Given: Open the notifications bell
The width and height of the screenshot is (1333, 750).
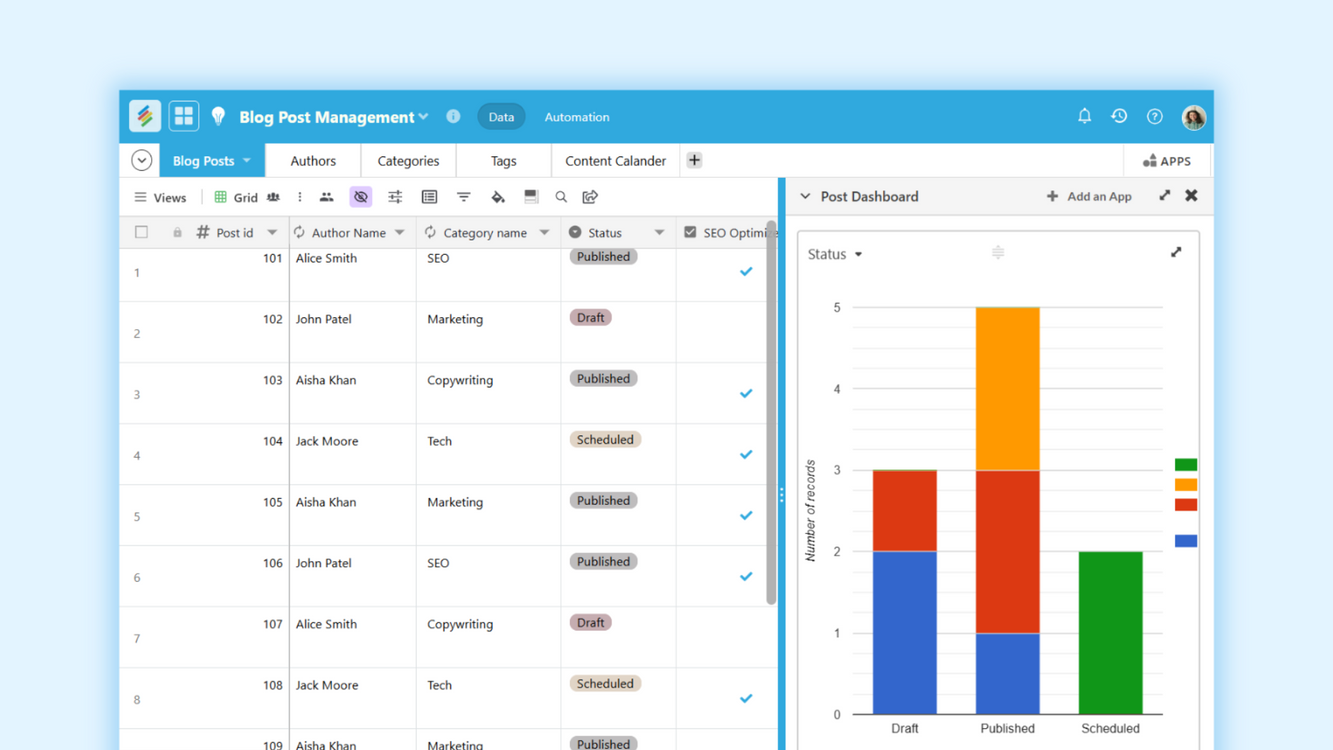Looking at the screenshot, I should (1084, 116).
